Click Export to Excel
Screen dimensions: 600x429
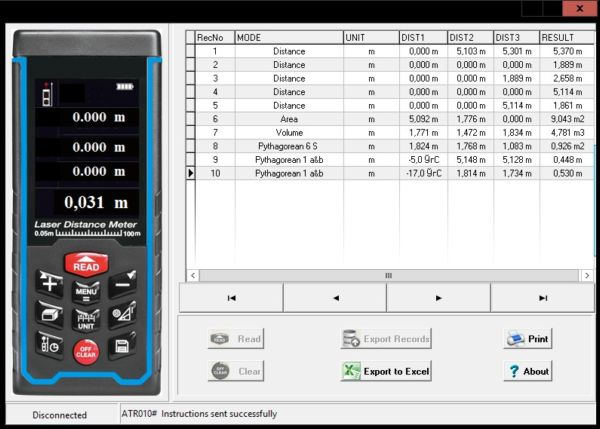click(x=386, y=371)
